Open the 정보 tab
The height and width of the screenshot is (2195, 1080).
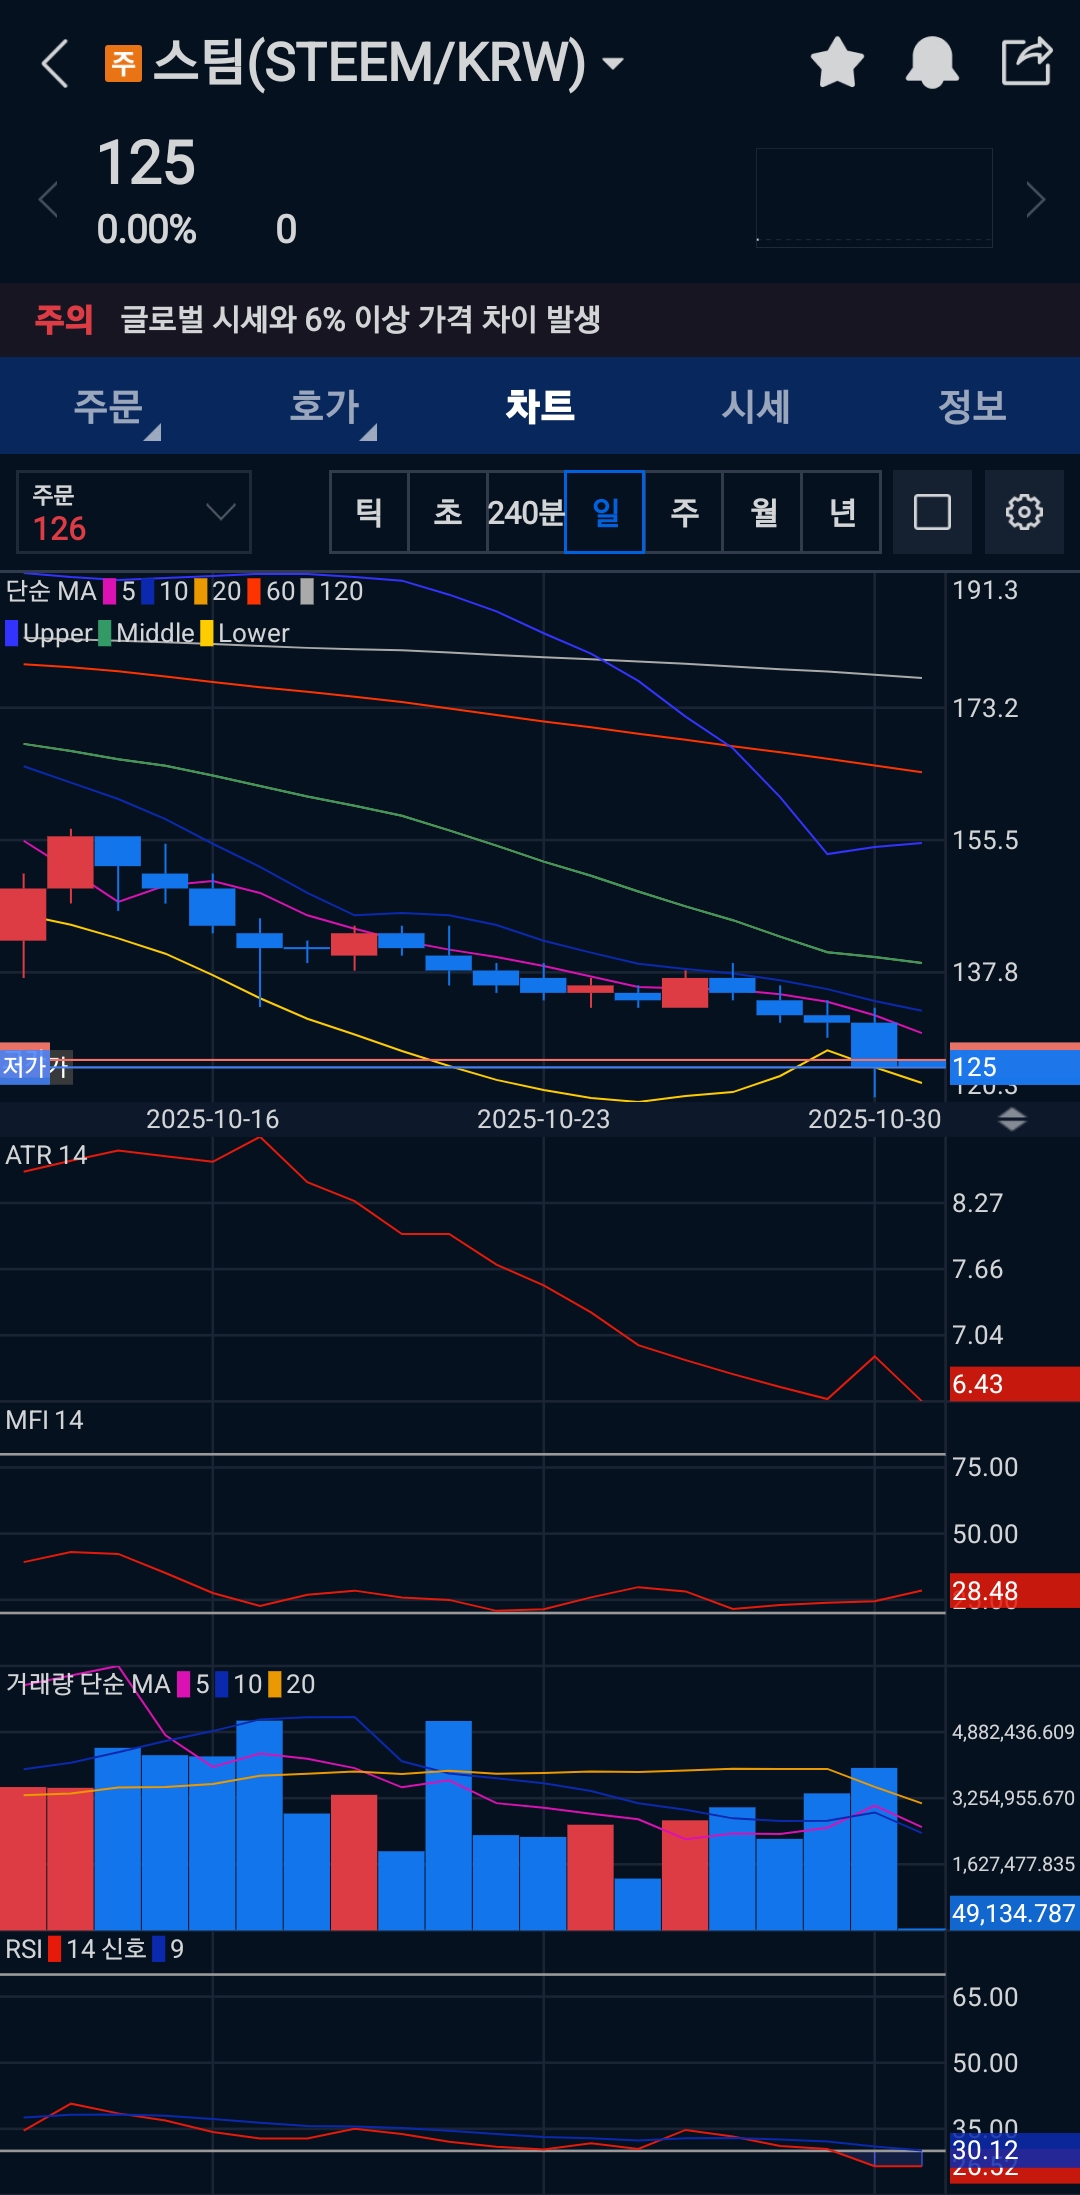[972, 406]
